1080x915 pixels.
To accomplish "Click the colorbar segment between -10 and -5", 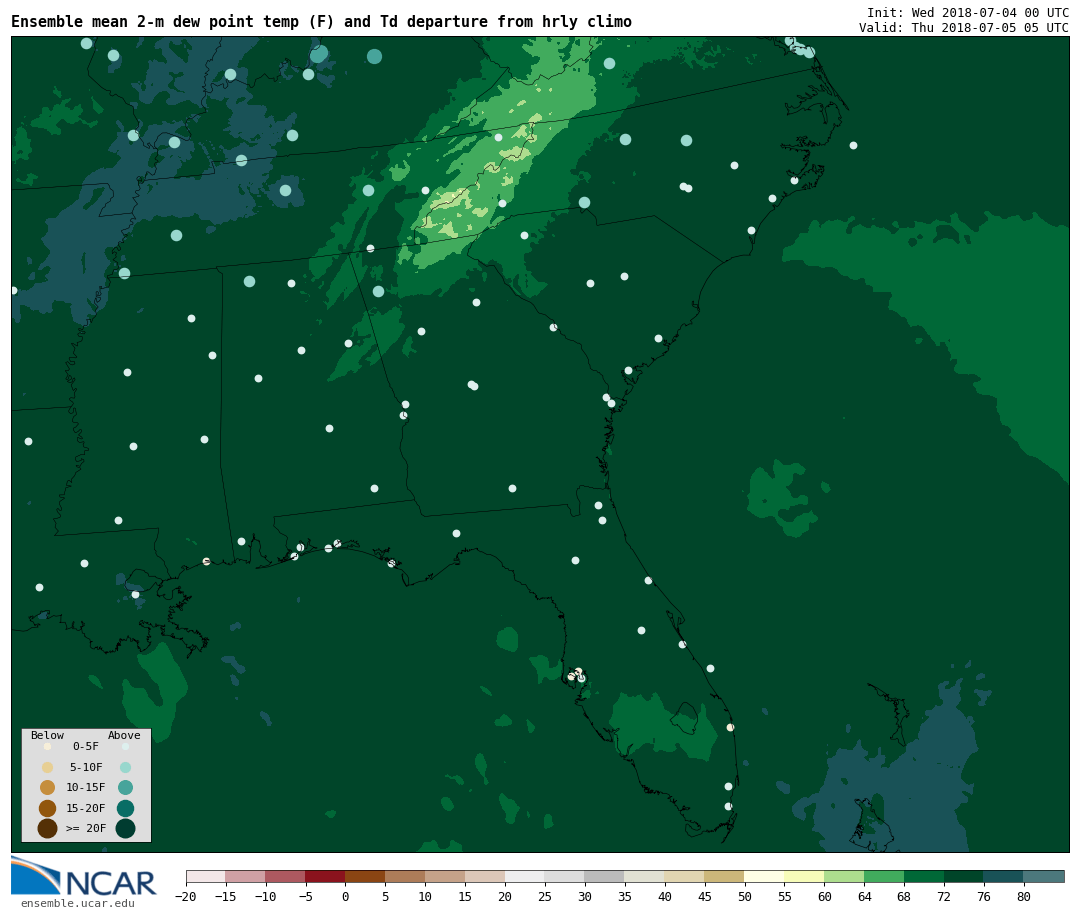I will pos(286,877).
